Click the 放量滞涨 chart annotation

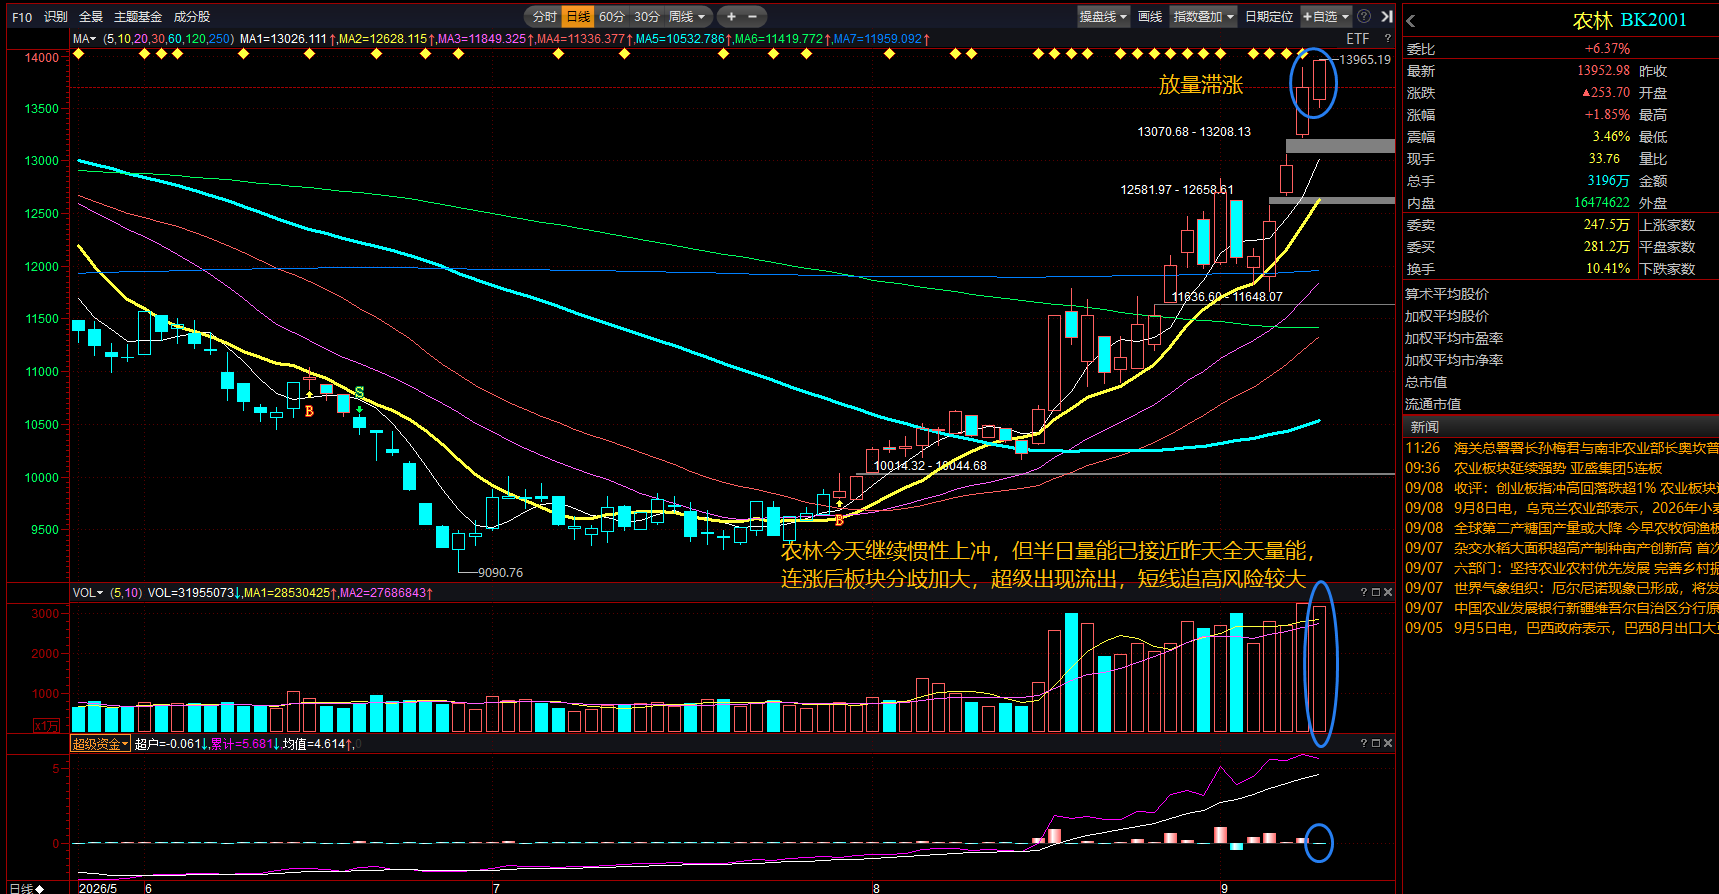(x=1201, y=85)
